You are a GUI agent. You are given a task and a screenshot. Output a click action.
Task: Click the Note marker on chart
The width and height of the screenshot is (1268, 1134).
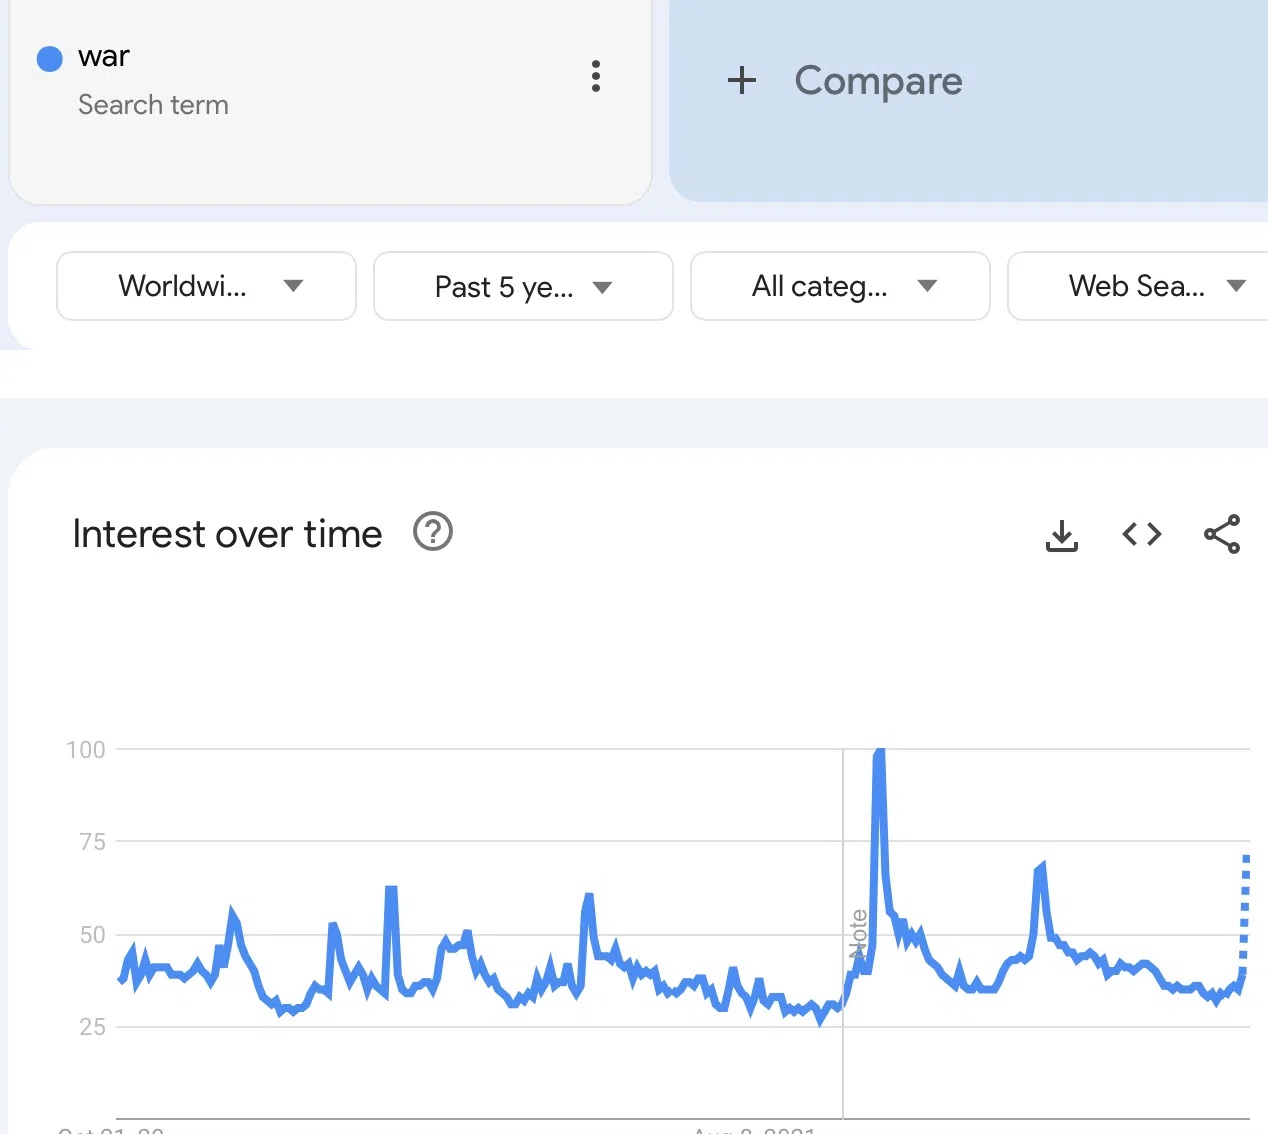858,935
